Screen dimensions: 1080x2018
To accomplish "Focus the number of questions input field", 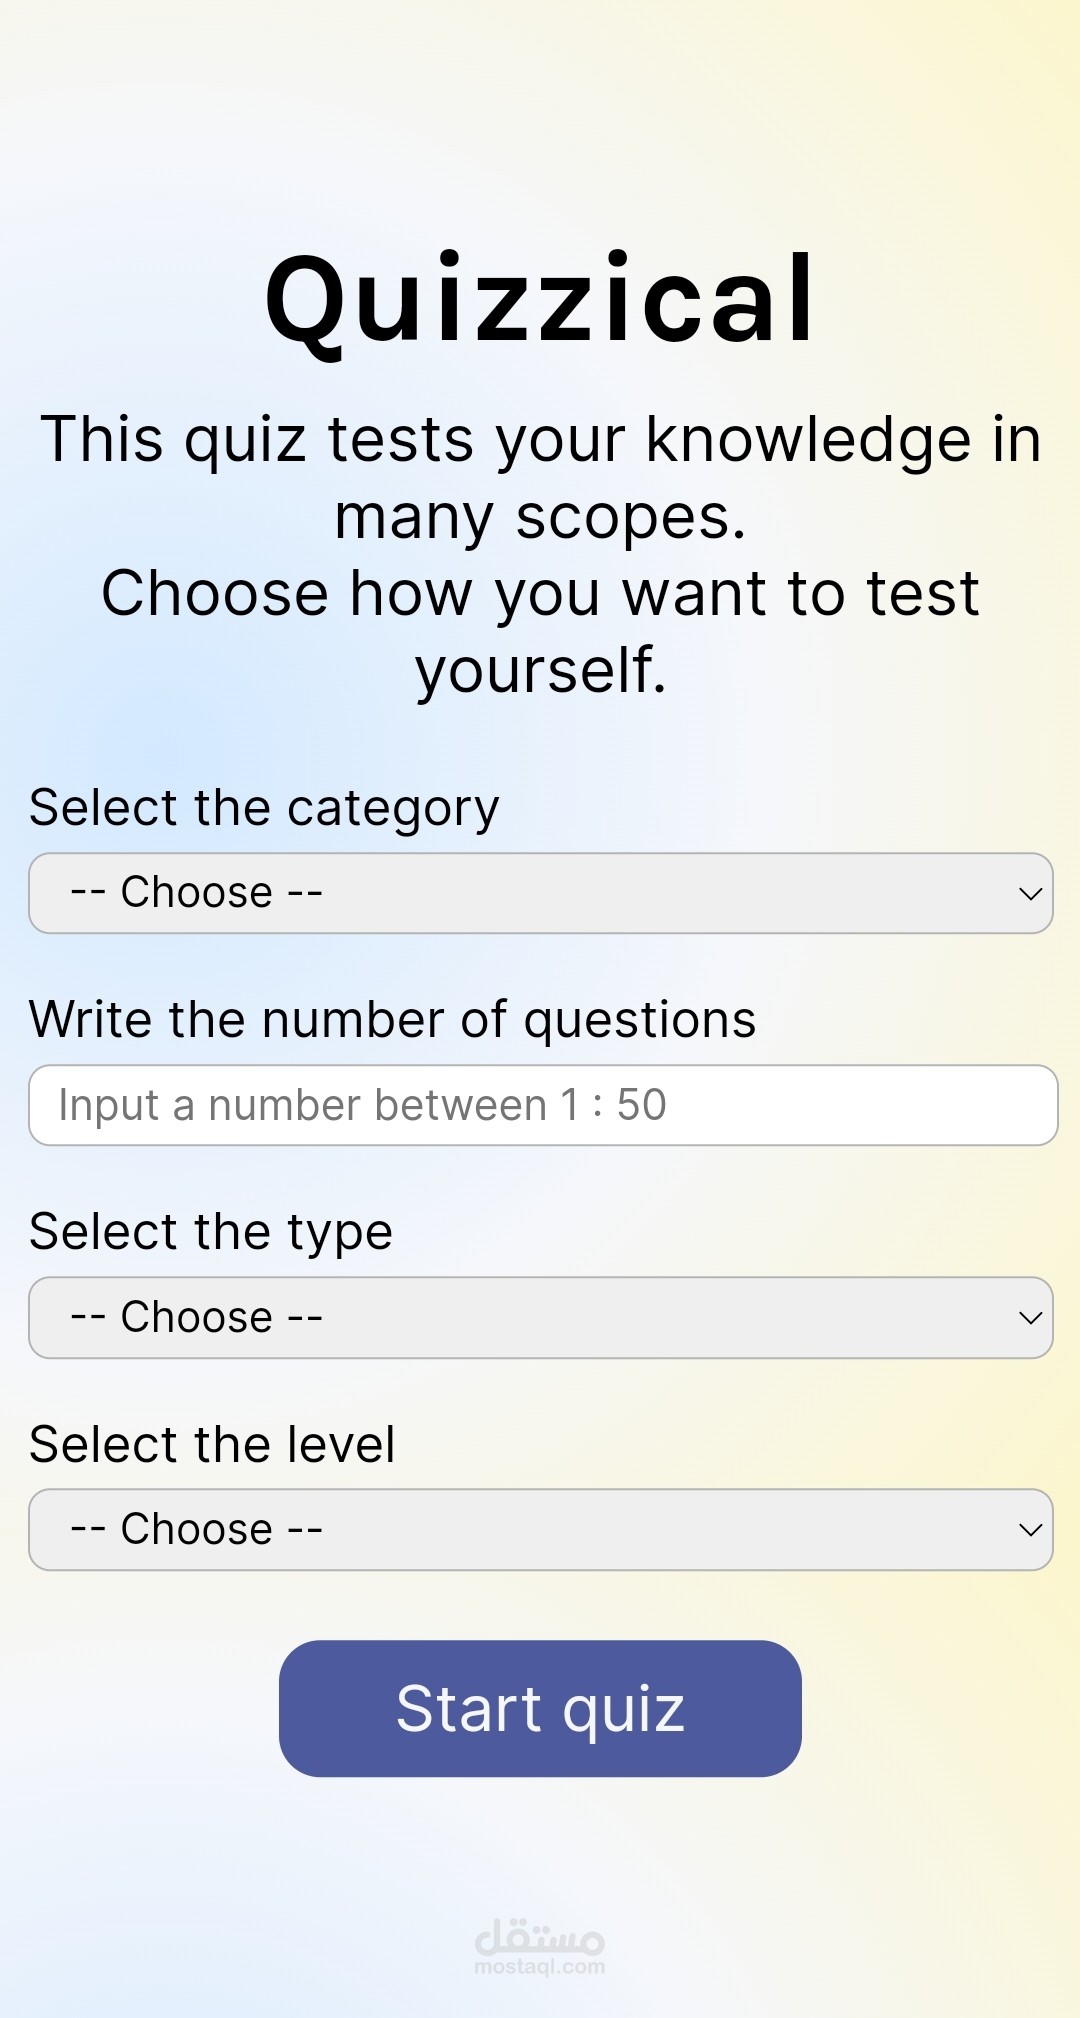I will coord(542,1105).
